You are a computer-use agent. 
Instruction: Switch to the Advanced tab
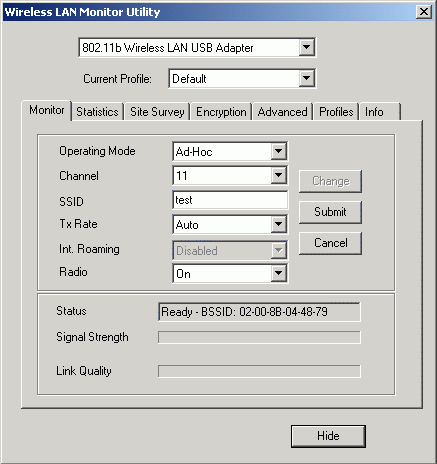(282, 112)
